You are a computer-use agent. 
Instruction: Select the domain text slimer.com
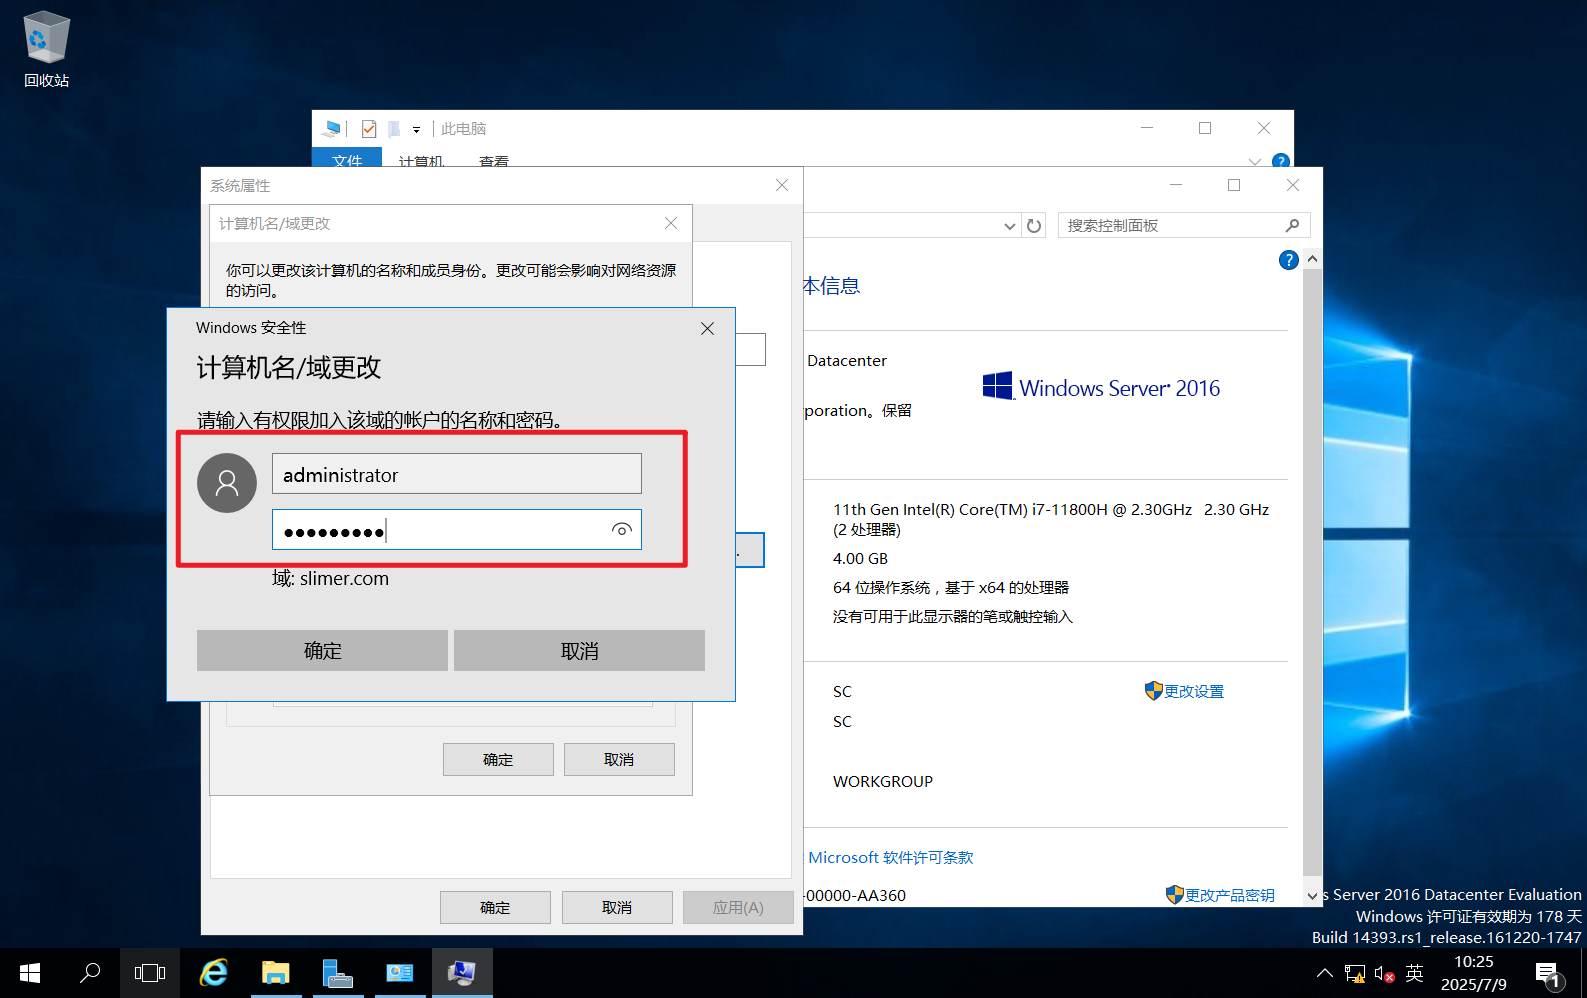pyautogui.click(x=344, y=578)
